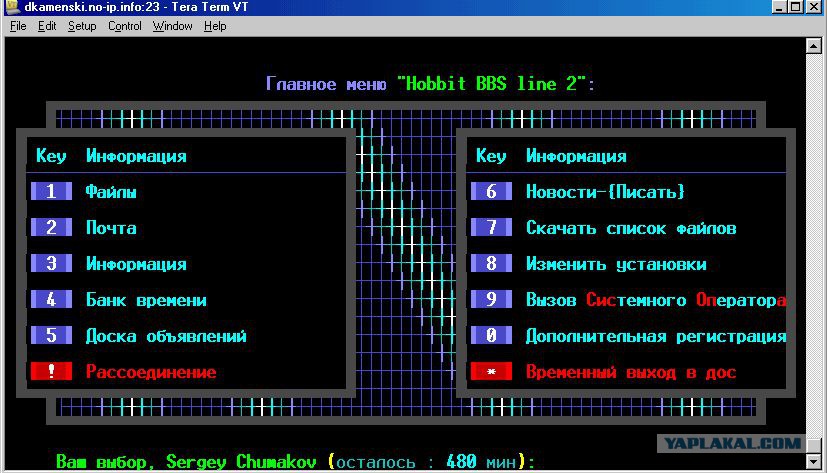
Task: Click the key 1 badge for Файлы
Action: point(51,191)
